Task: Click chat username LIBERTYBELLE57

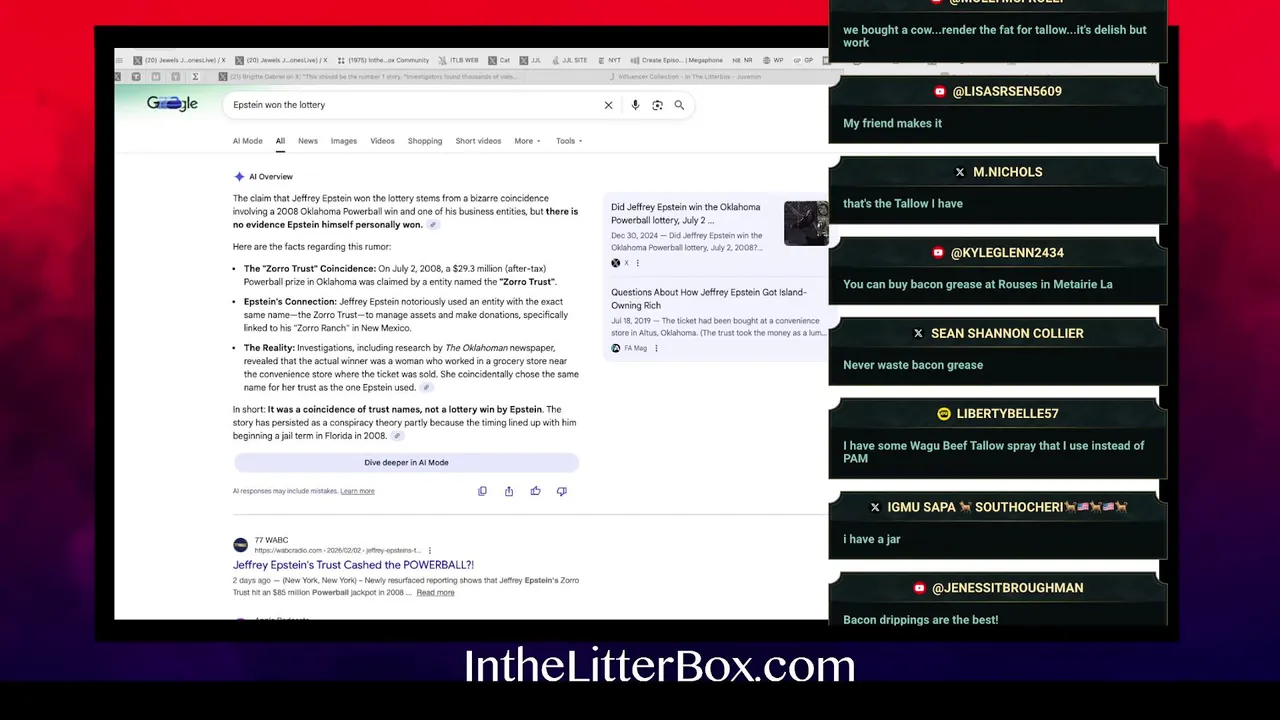Action: coord(1007,414)
